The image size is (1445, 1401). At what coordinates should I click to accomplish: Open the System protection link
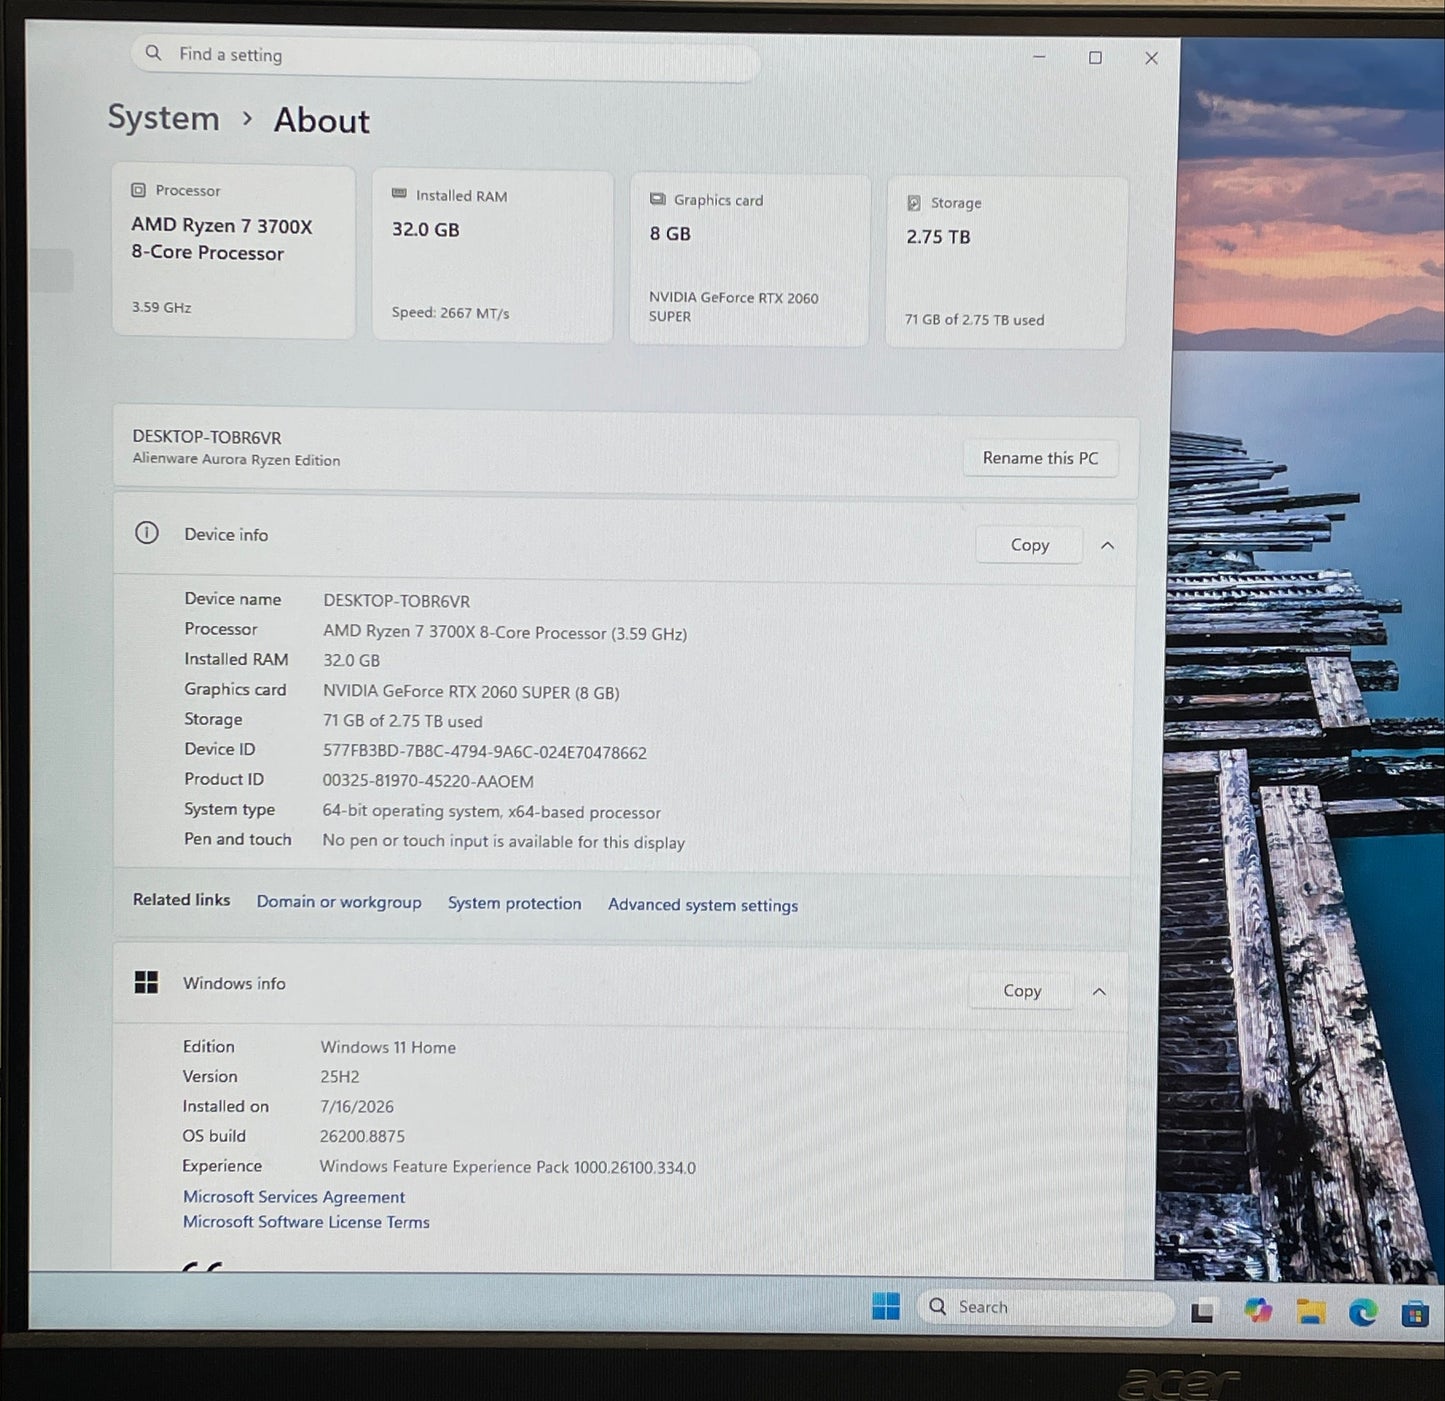pyautogui.click(x=514, y=903)
